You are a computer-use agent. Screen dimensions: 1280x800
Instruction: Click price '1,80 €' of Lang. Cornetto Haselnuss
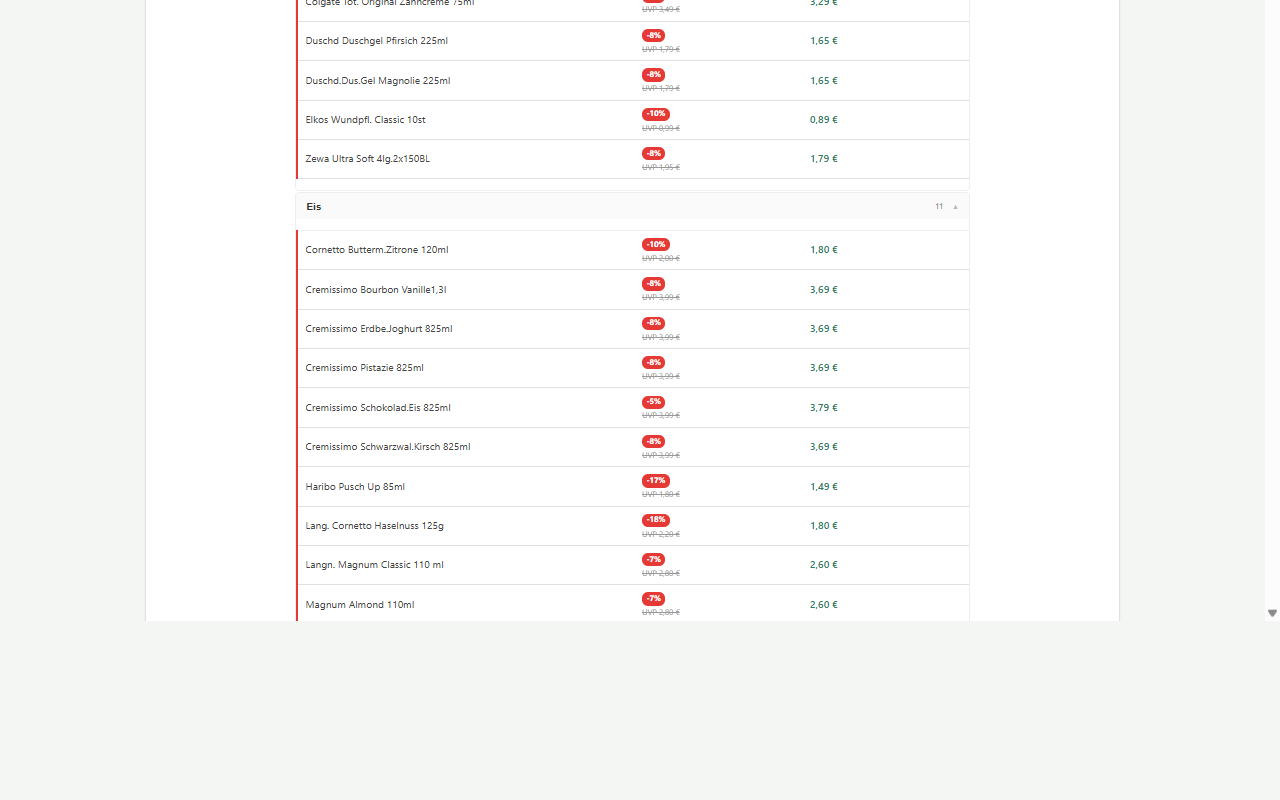(824, 526)
